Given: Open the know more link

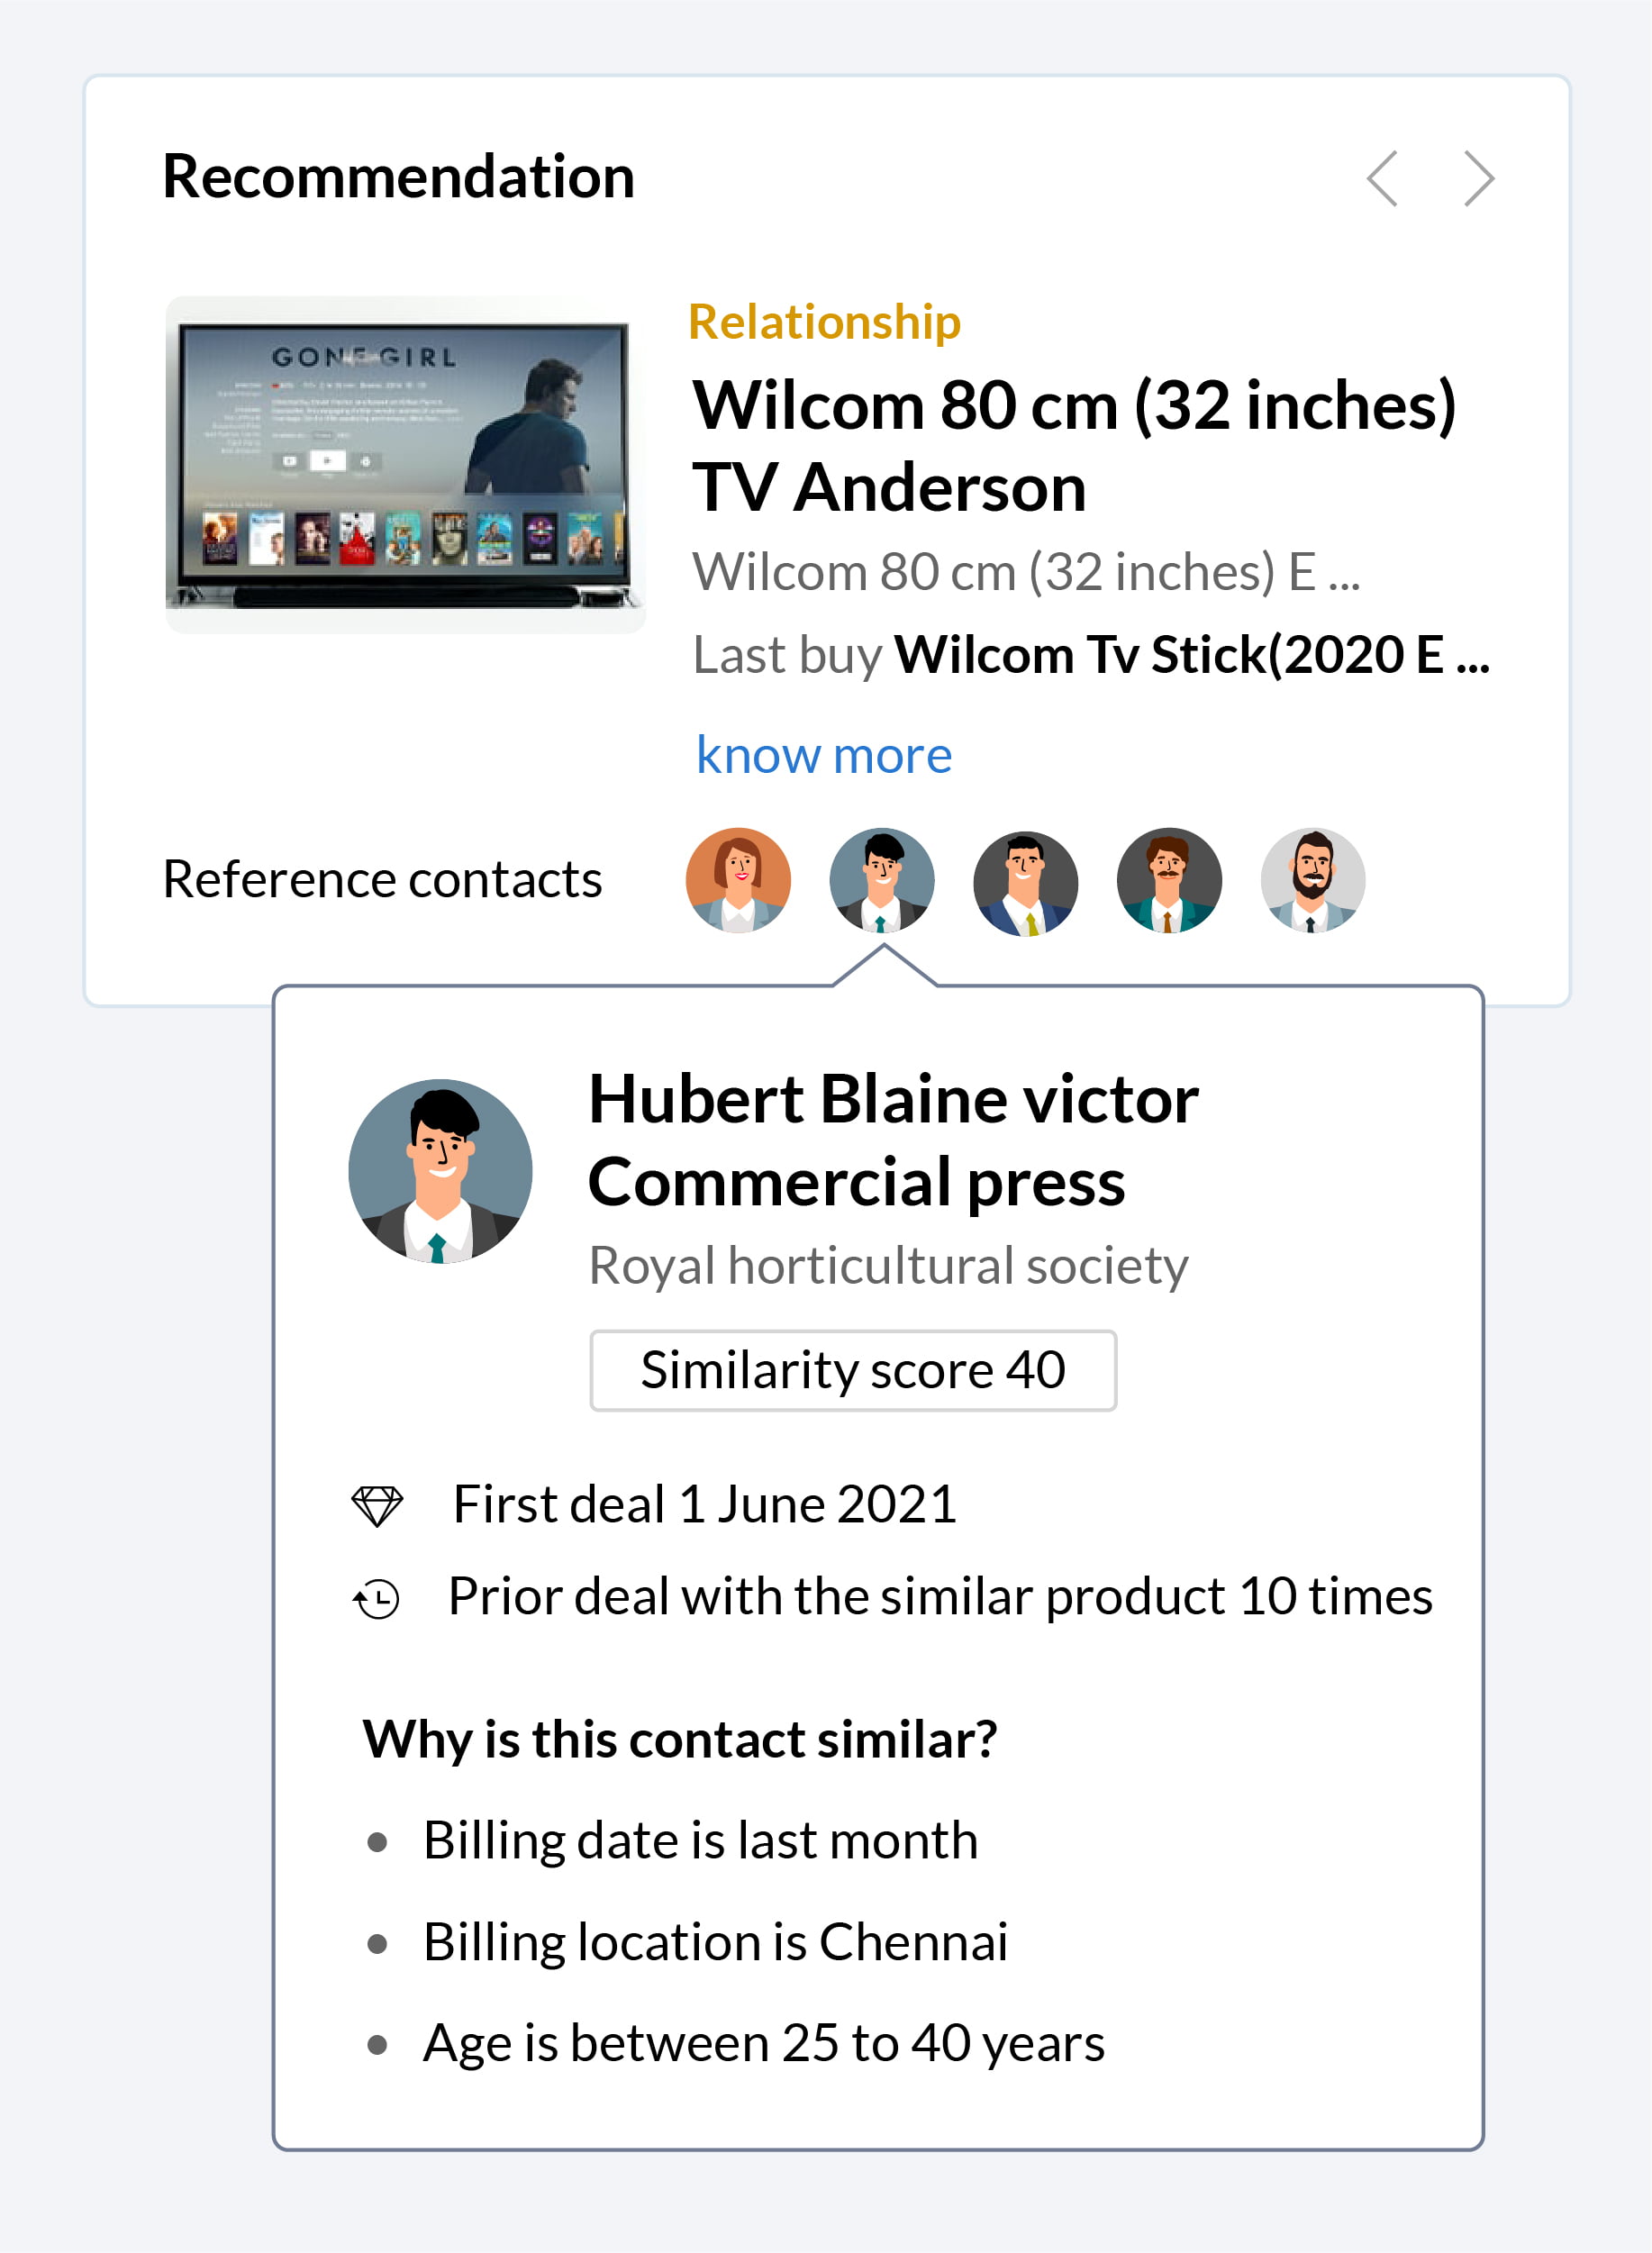Looking at the screenshot, I should (x=823, y=755).
